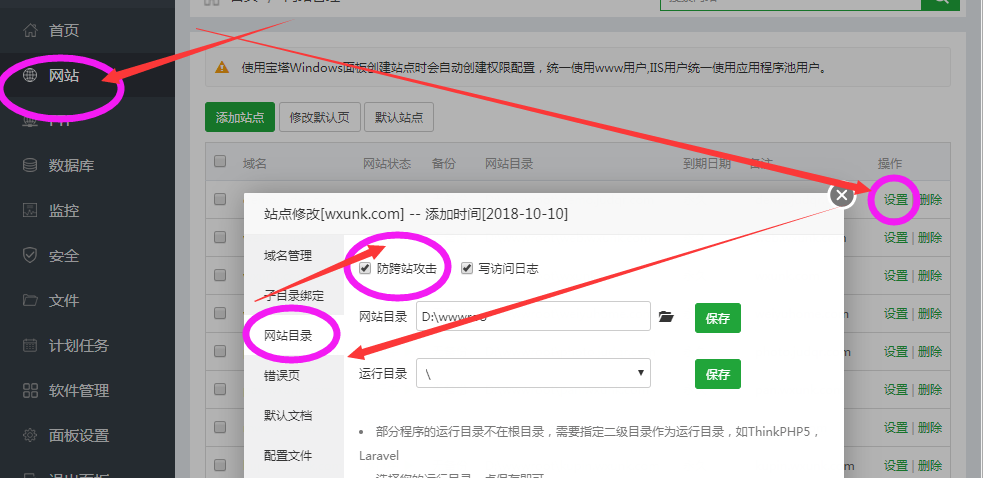
Task: Toggle the 写访问日志 checkbox
Action: pyautogui.click(x=467, y=269)
